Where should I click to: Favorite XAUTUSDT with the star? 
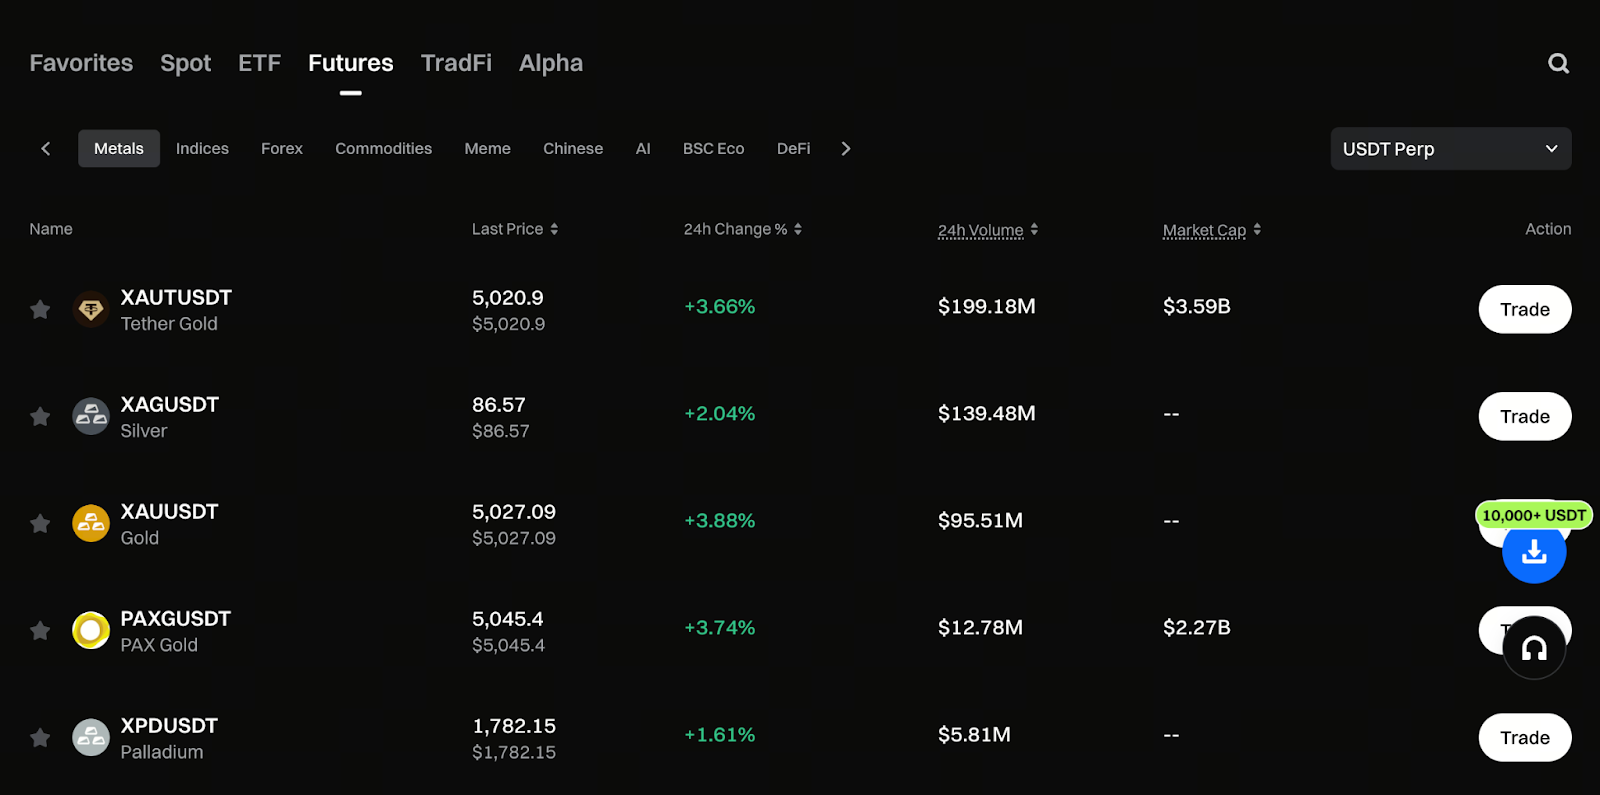[x=40, y=310]
